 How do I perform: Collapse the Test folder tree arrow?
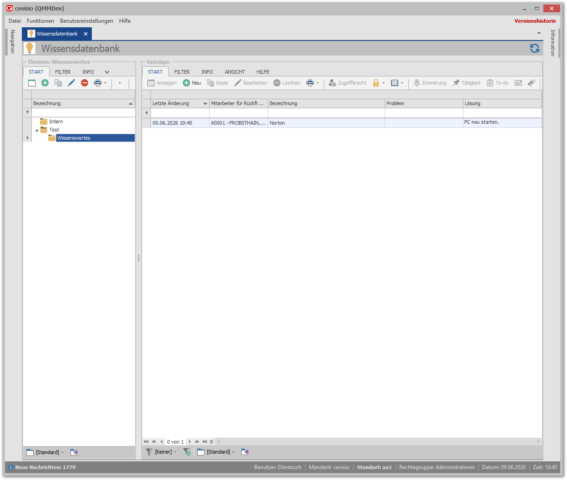[x=37, y=130]
